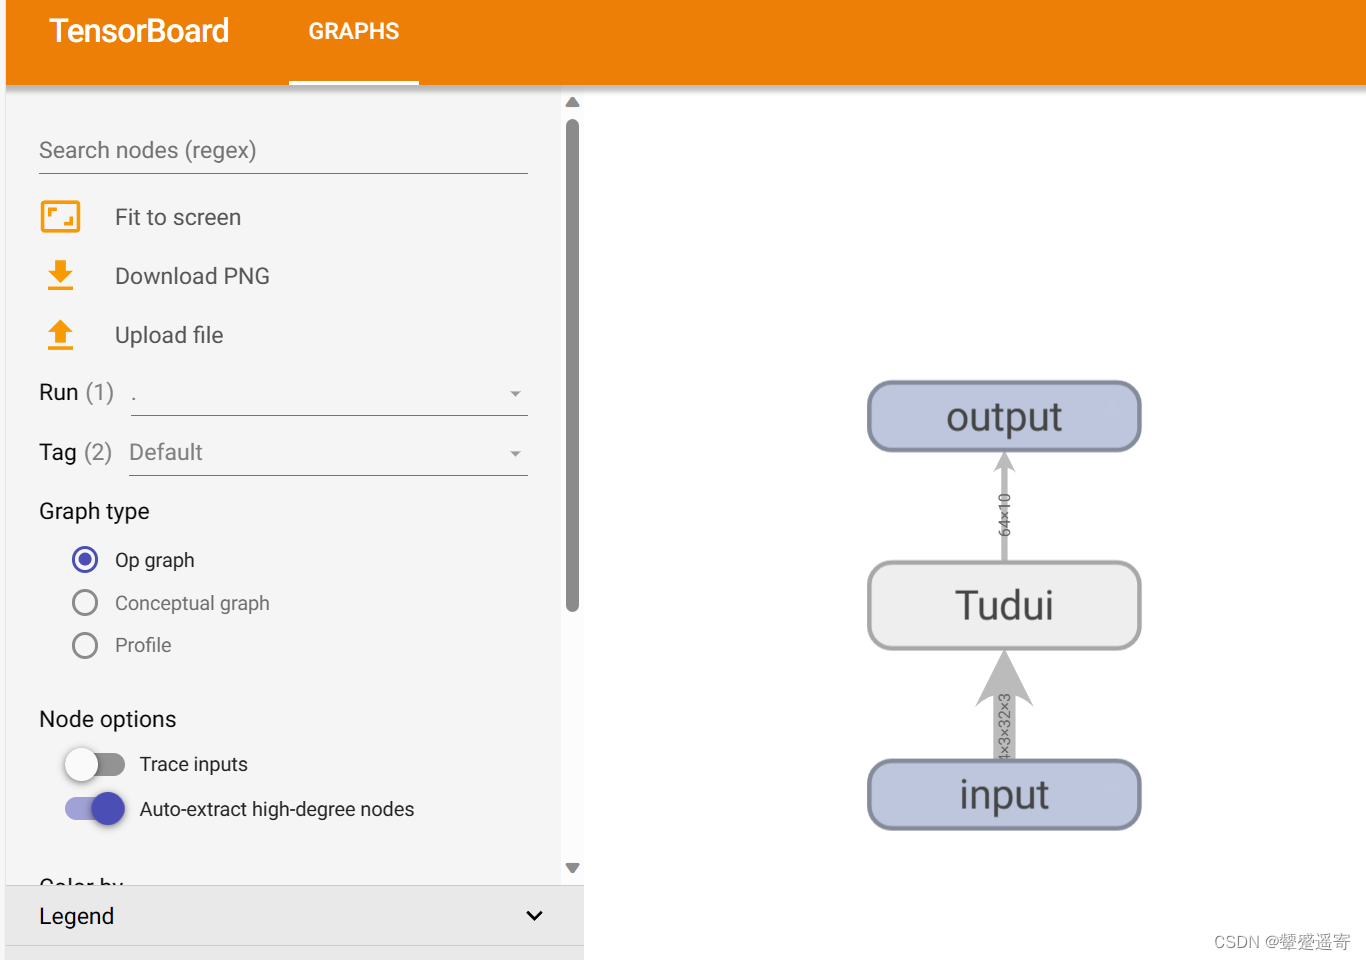This screenshot has height=960, width=1366.
Task: Select the Conceptual graph radio button
Action: (85, 603)
